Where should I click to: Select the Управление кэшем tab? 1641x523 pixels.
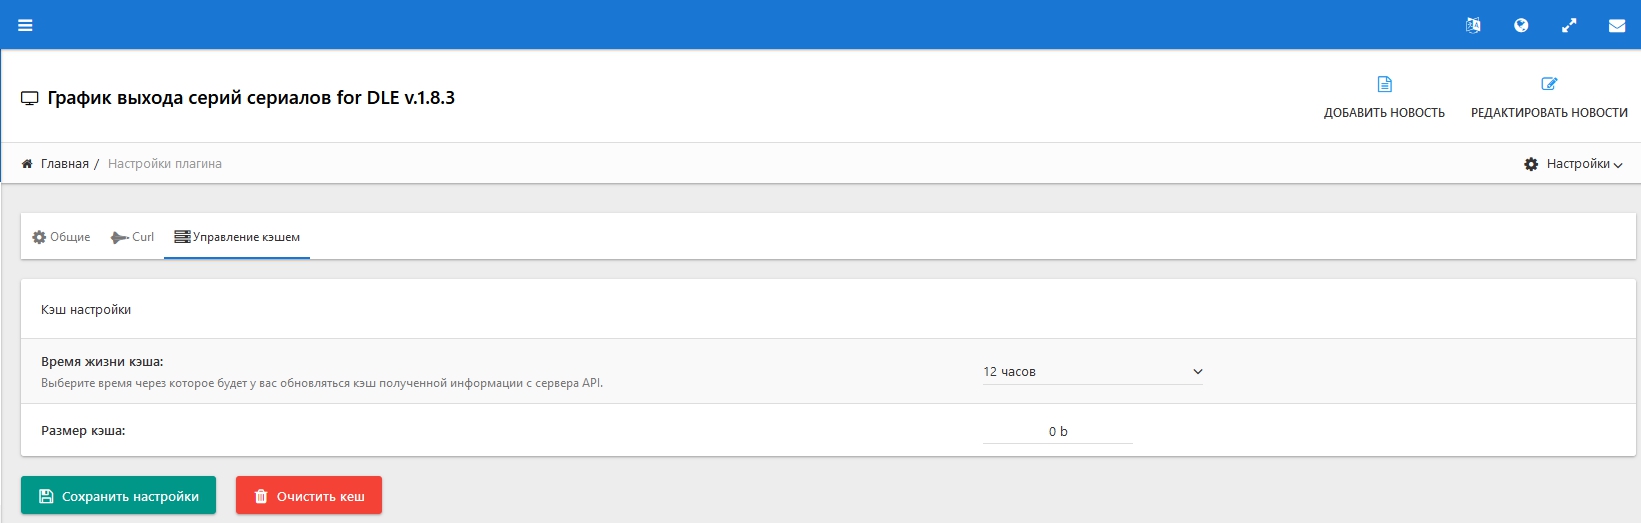pyautogui.click(x=237, y=237)
